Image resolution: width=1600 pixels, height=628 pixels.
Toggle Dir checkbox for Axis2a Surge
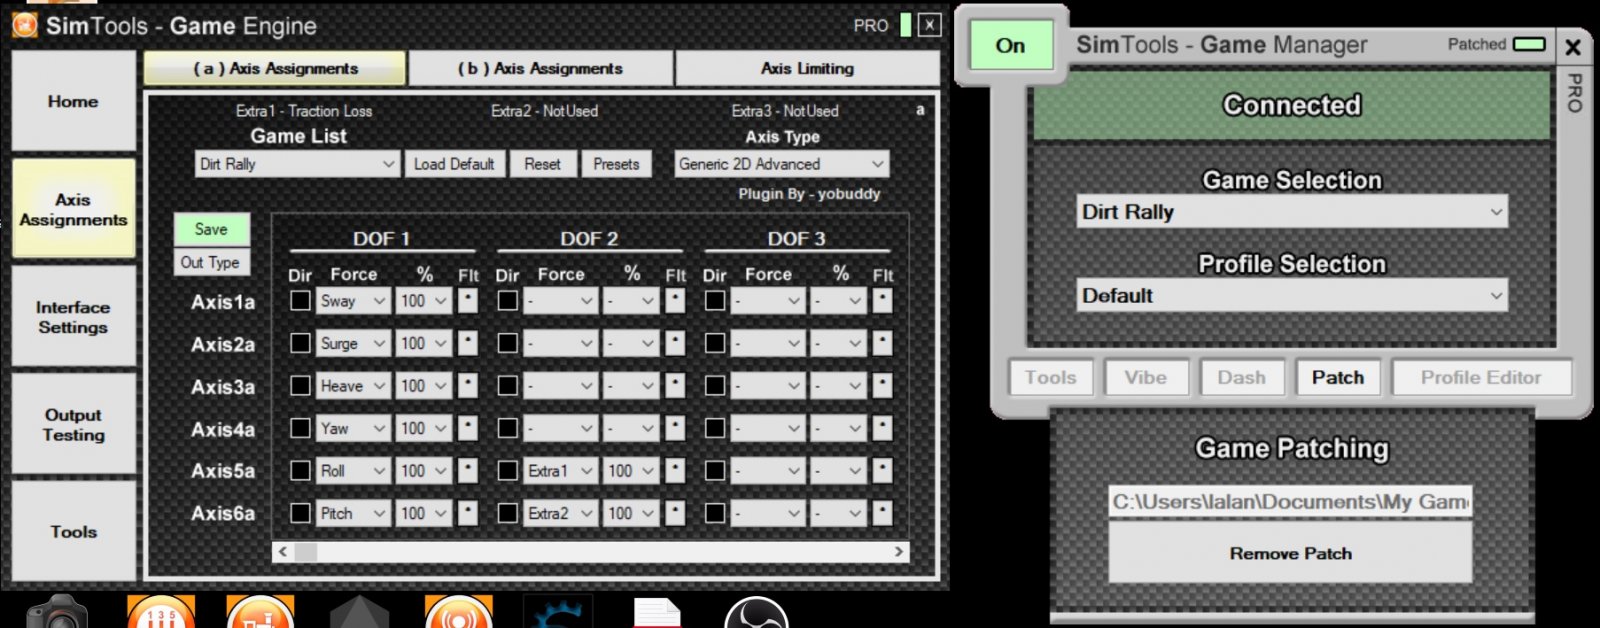(x=300, y=343)
